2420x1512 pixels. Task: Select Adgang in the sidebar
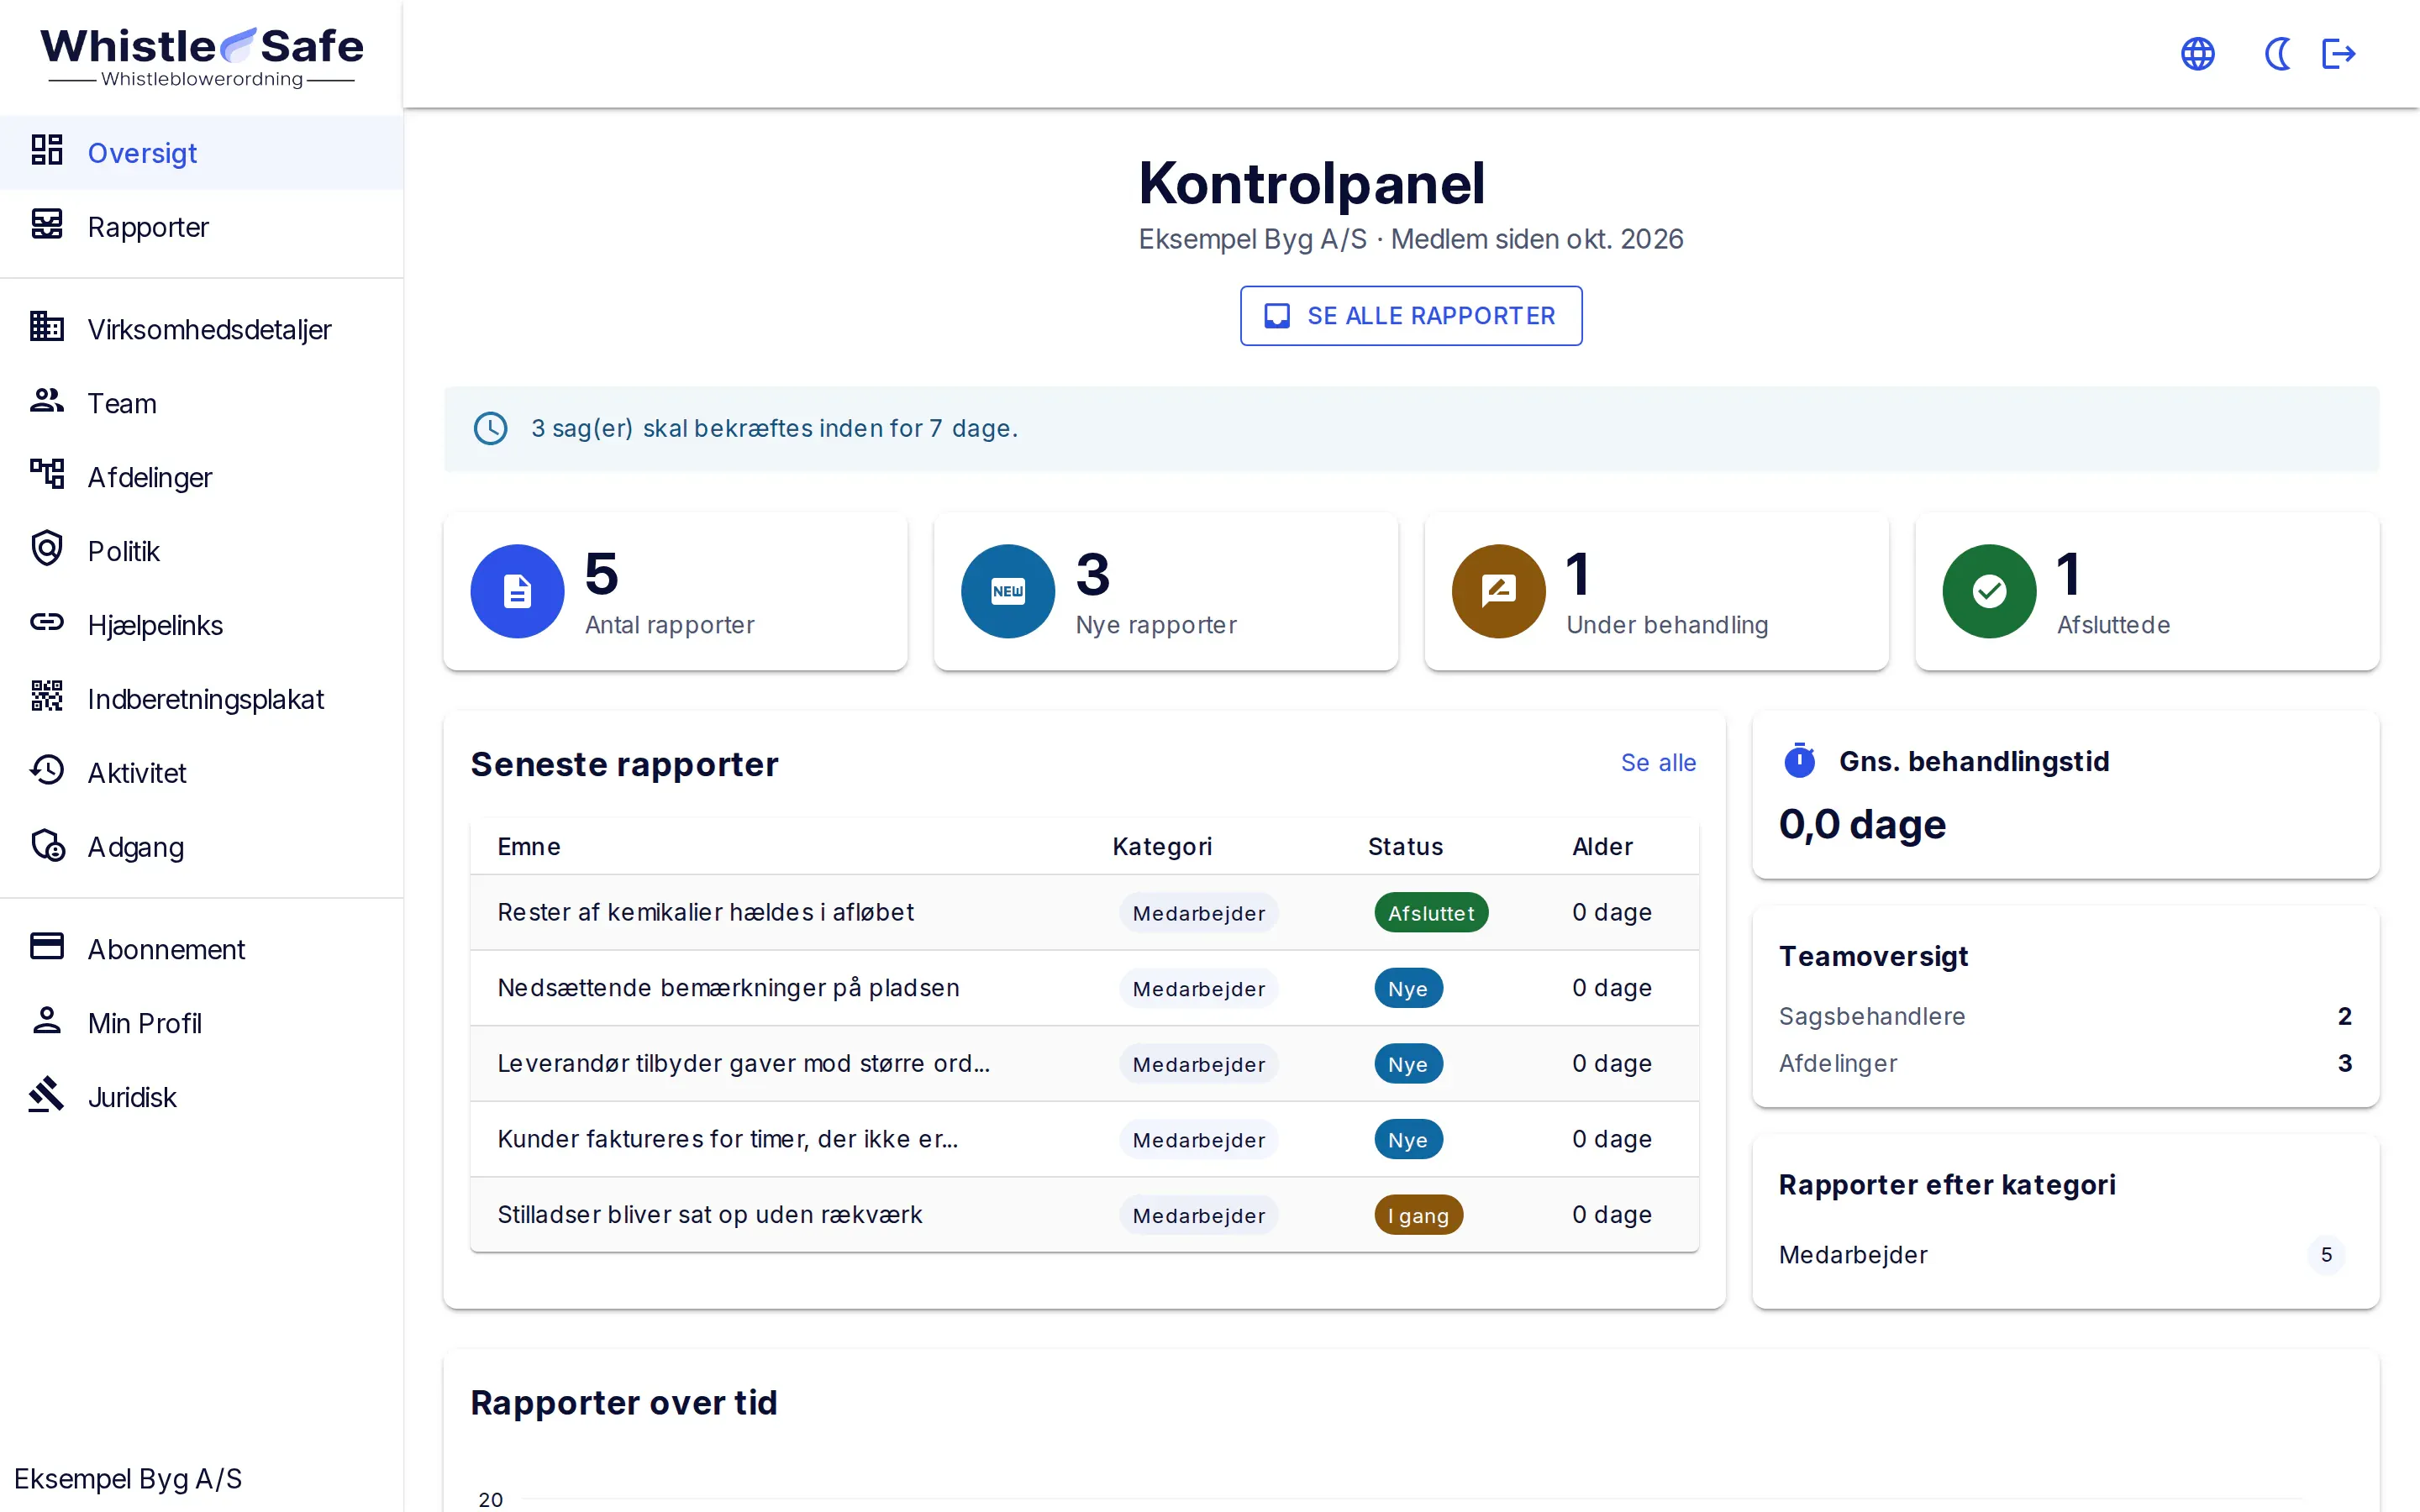coord(202,847)
